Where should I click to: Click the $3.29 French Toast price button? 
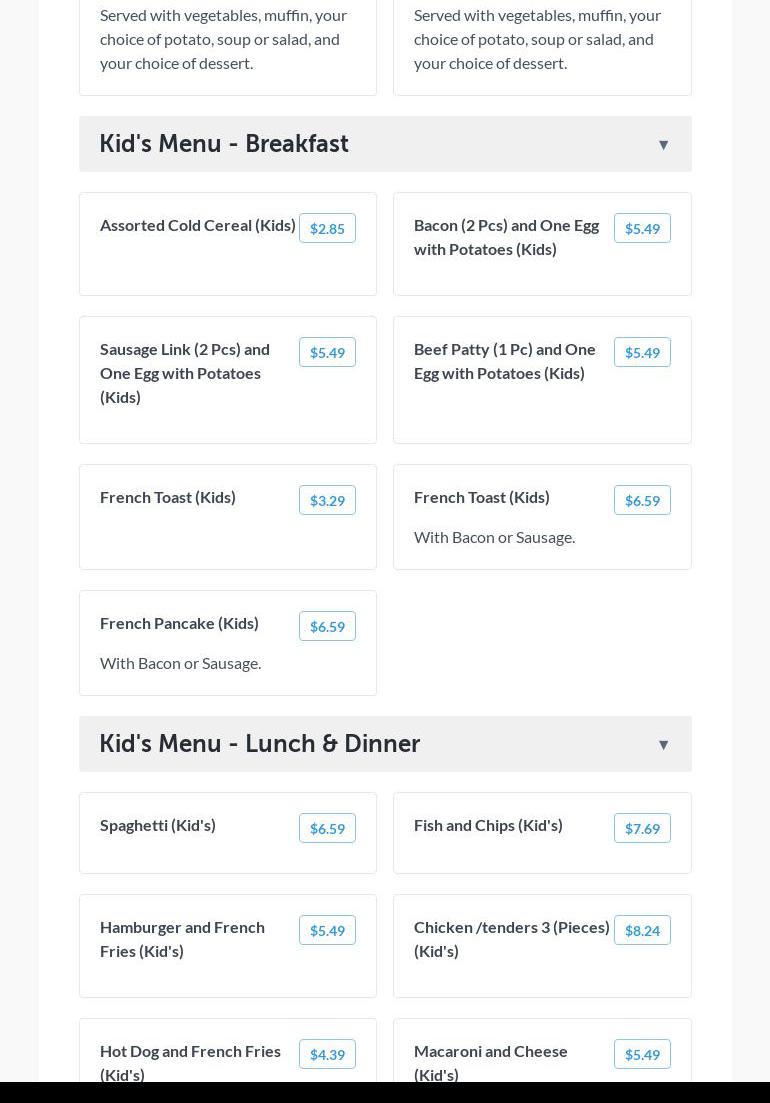[x=327, y=501]
